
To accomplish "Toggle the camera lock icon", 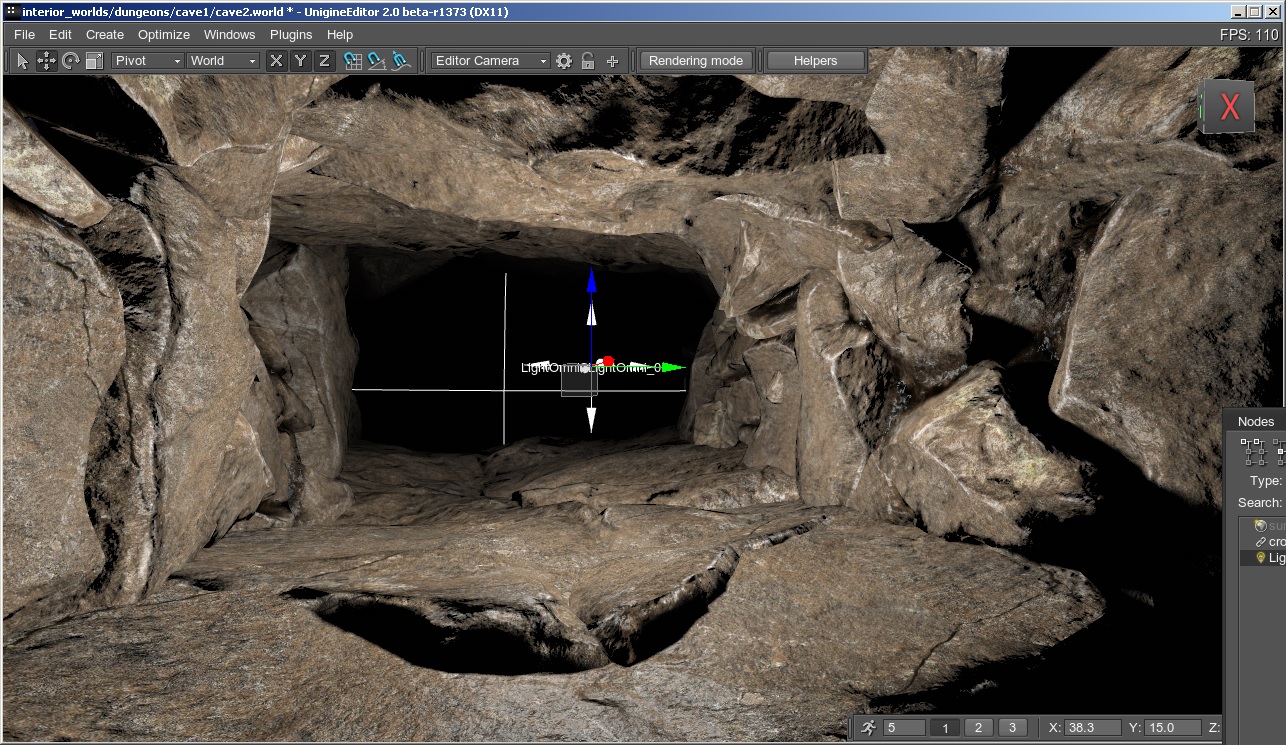I will pyautogui.click(x=588, y=61).
